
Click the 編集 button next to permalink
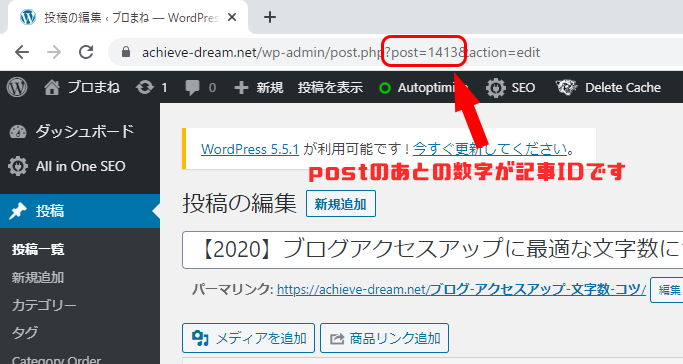[667, 290]
